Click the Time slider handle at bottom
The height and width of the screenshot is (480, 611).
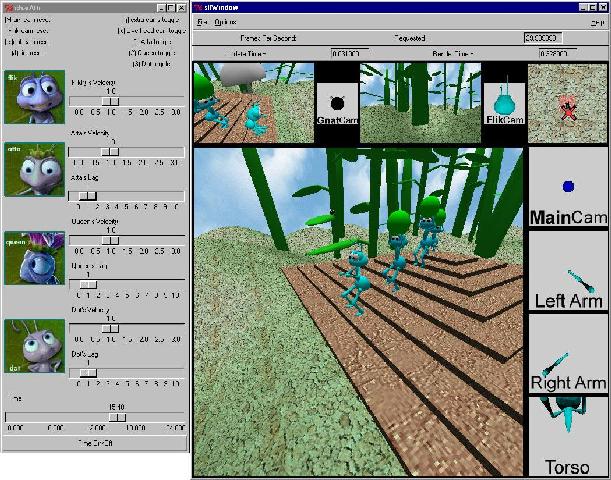tap(117, 417)
